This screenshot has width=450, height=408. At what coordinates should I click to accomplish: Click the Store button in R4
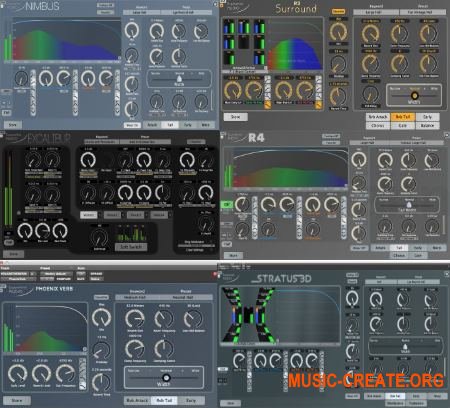[233, 255]
